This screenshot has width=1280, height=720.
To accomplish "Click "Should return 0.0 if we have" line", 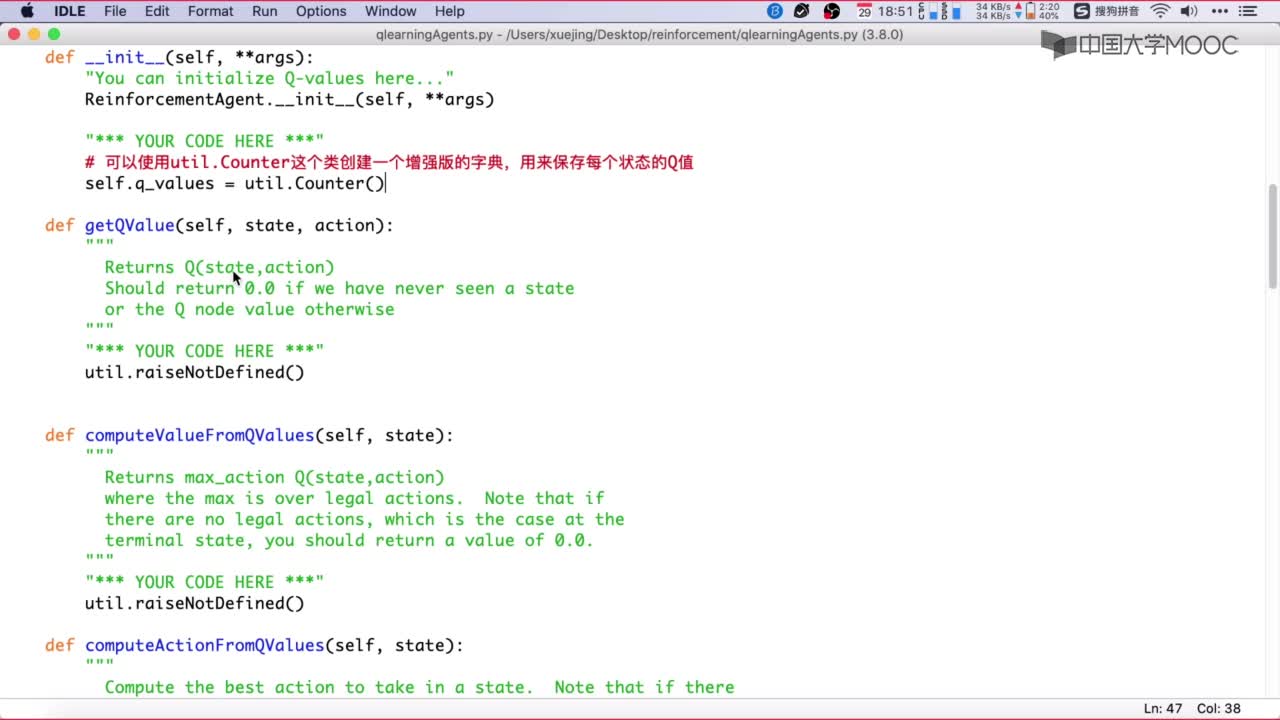I will click(x=339, y=288).
